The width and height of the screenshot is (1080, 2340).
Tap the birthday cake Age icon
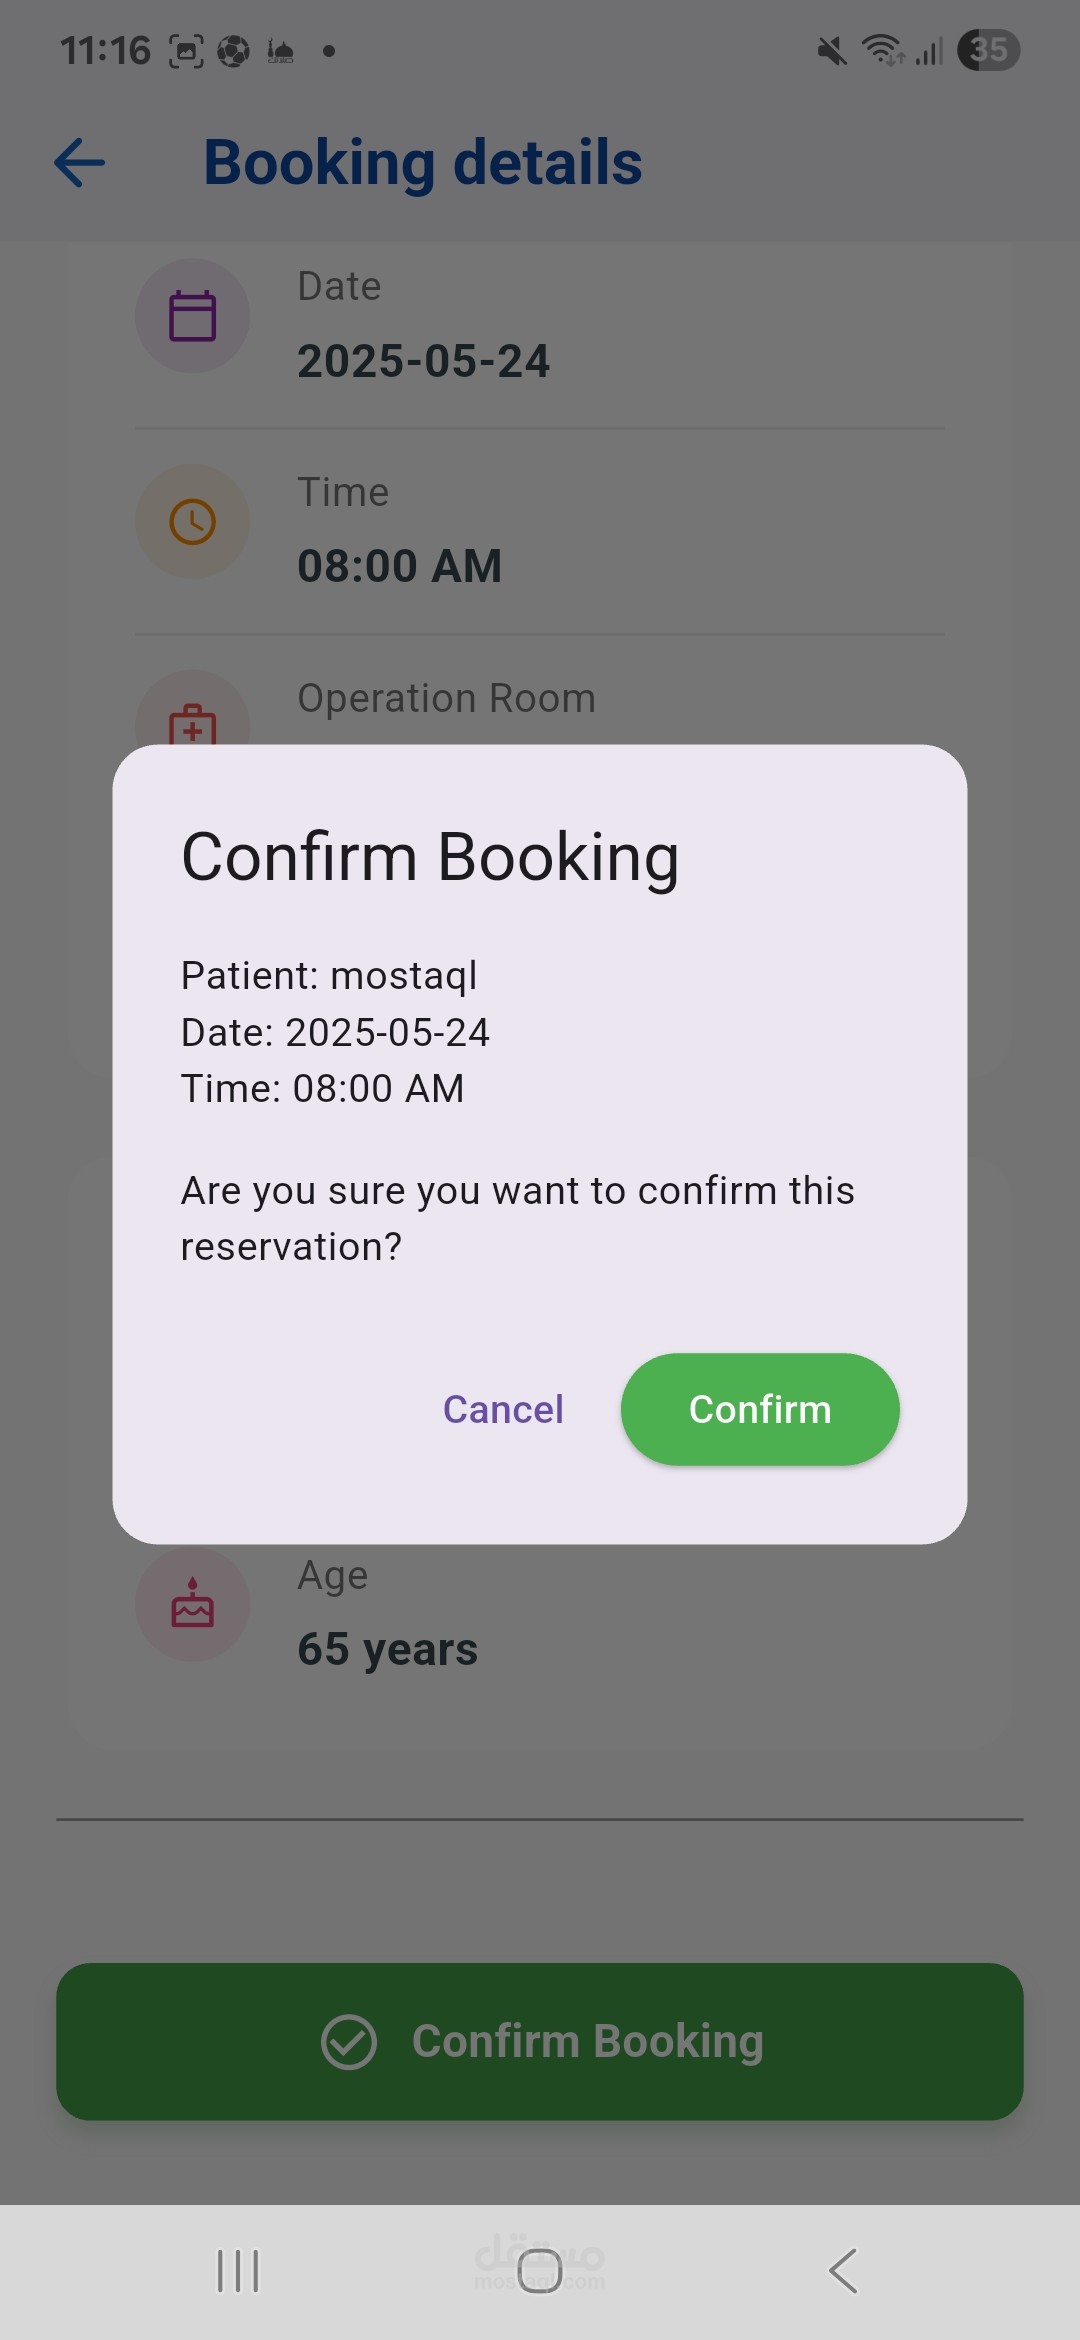click(193, 1603)
